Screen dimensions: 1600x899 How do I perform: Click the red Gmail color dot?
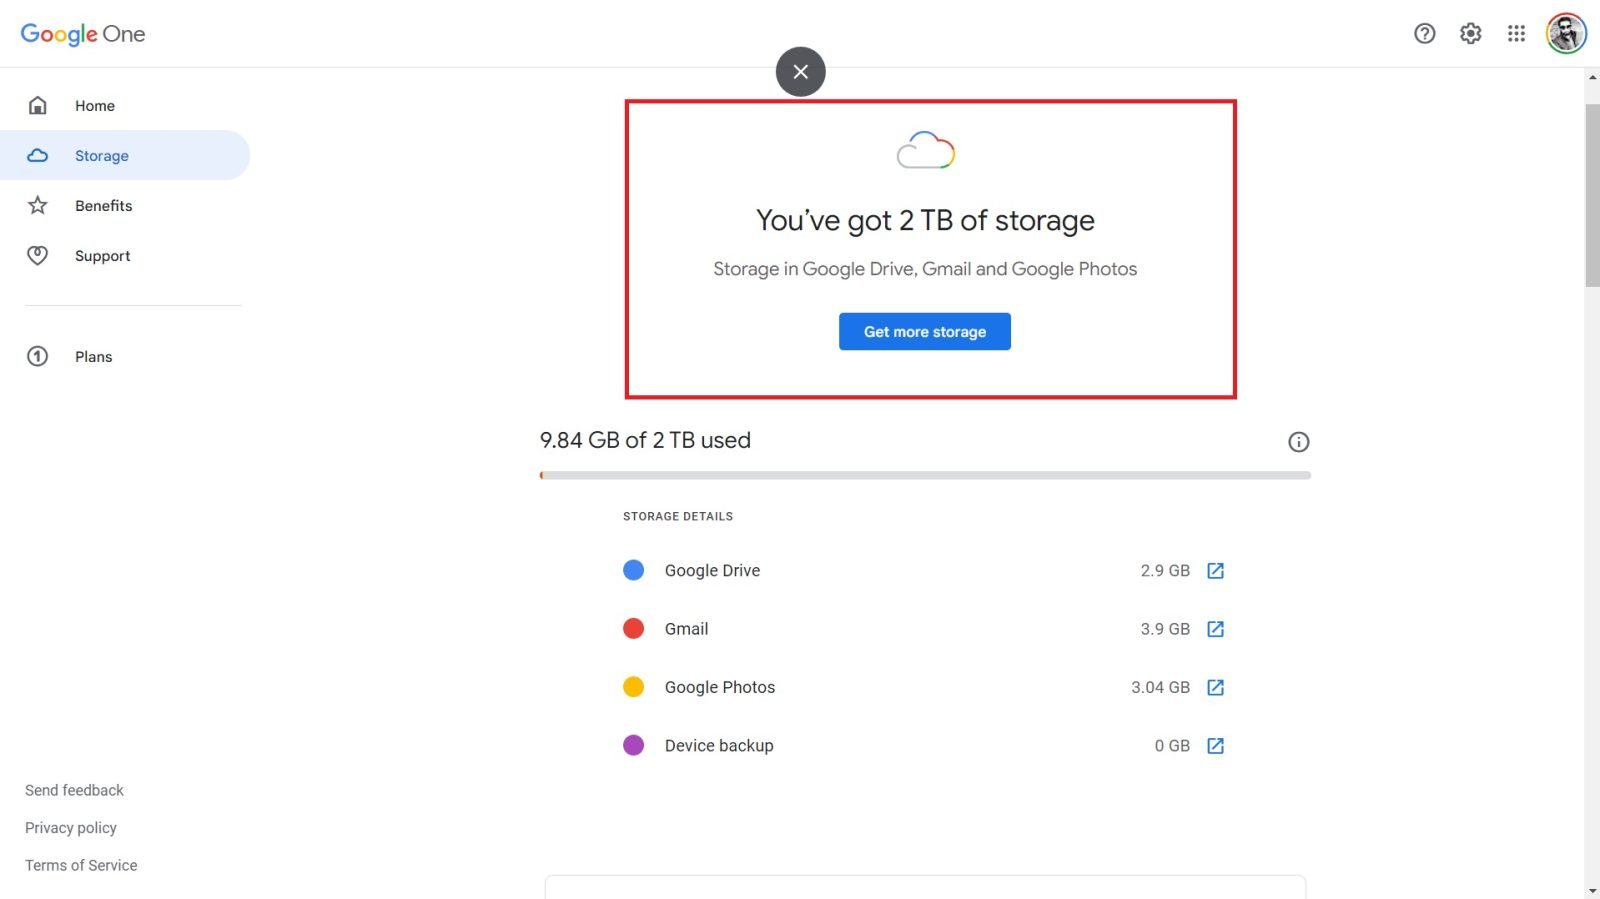pos(633,628)
